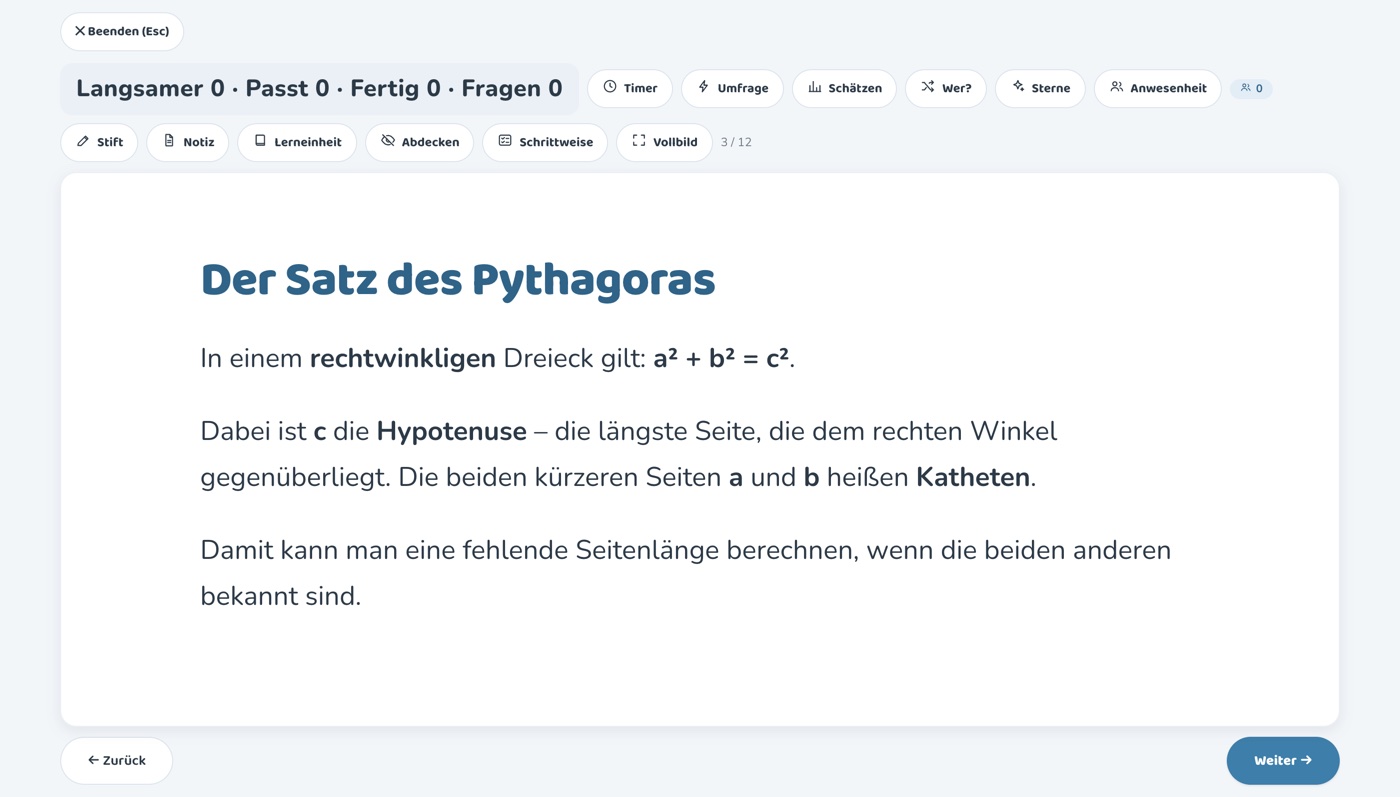This screenshot has width=1400, height=797.
Task: Advance with the Weiter button
Action: coord(1283,761)
